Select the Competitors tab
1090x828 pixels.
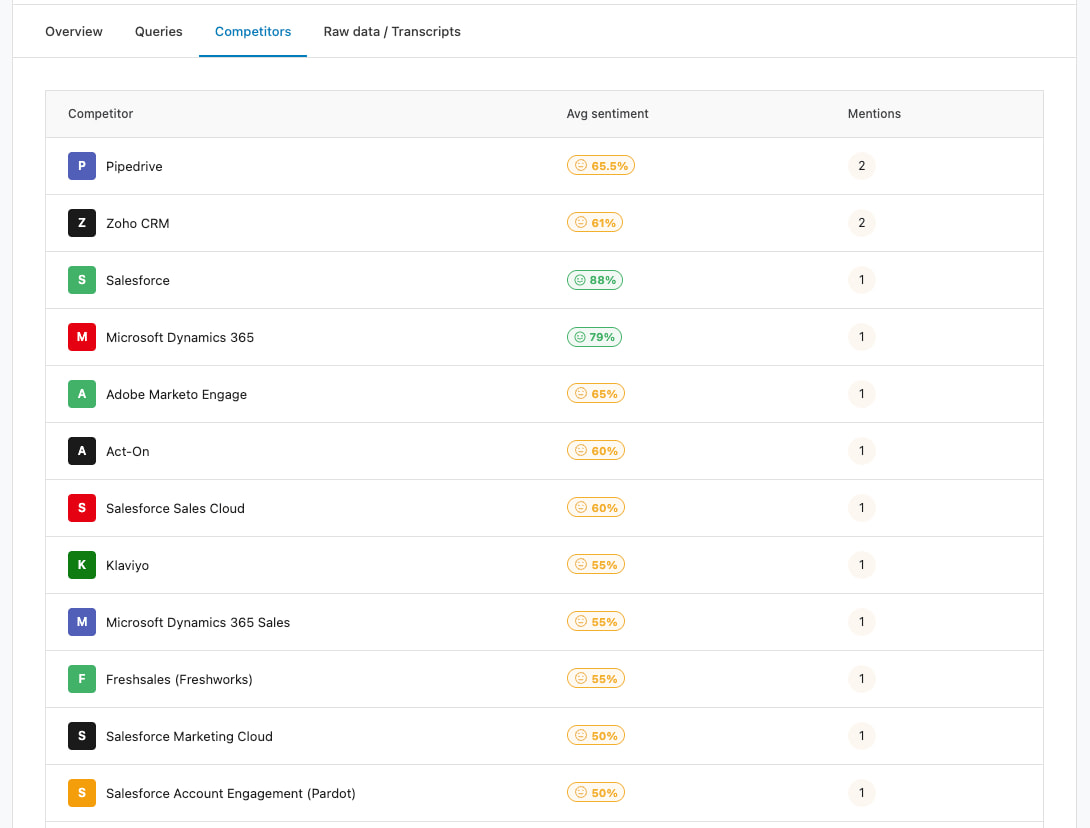pyautogui.click(x=253, y=31)
